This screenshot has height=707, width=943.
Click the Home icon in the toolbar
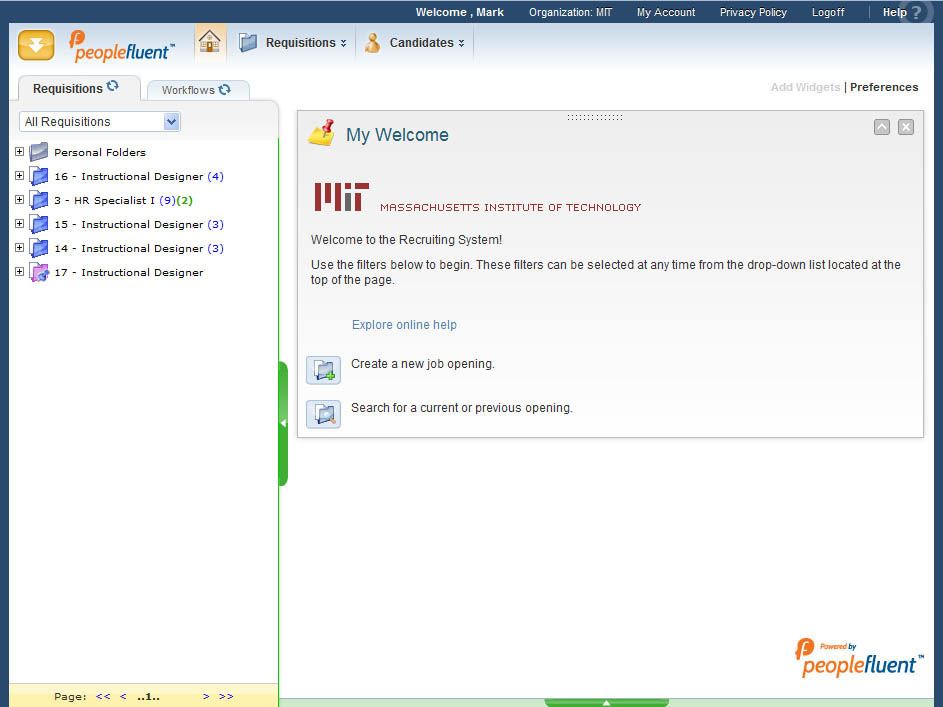click(209, 42)
